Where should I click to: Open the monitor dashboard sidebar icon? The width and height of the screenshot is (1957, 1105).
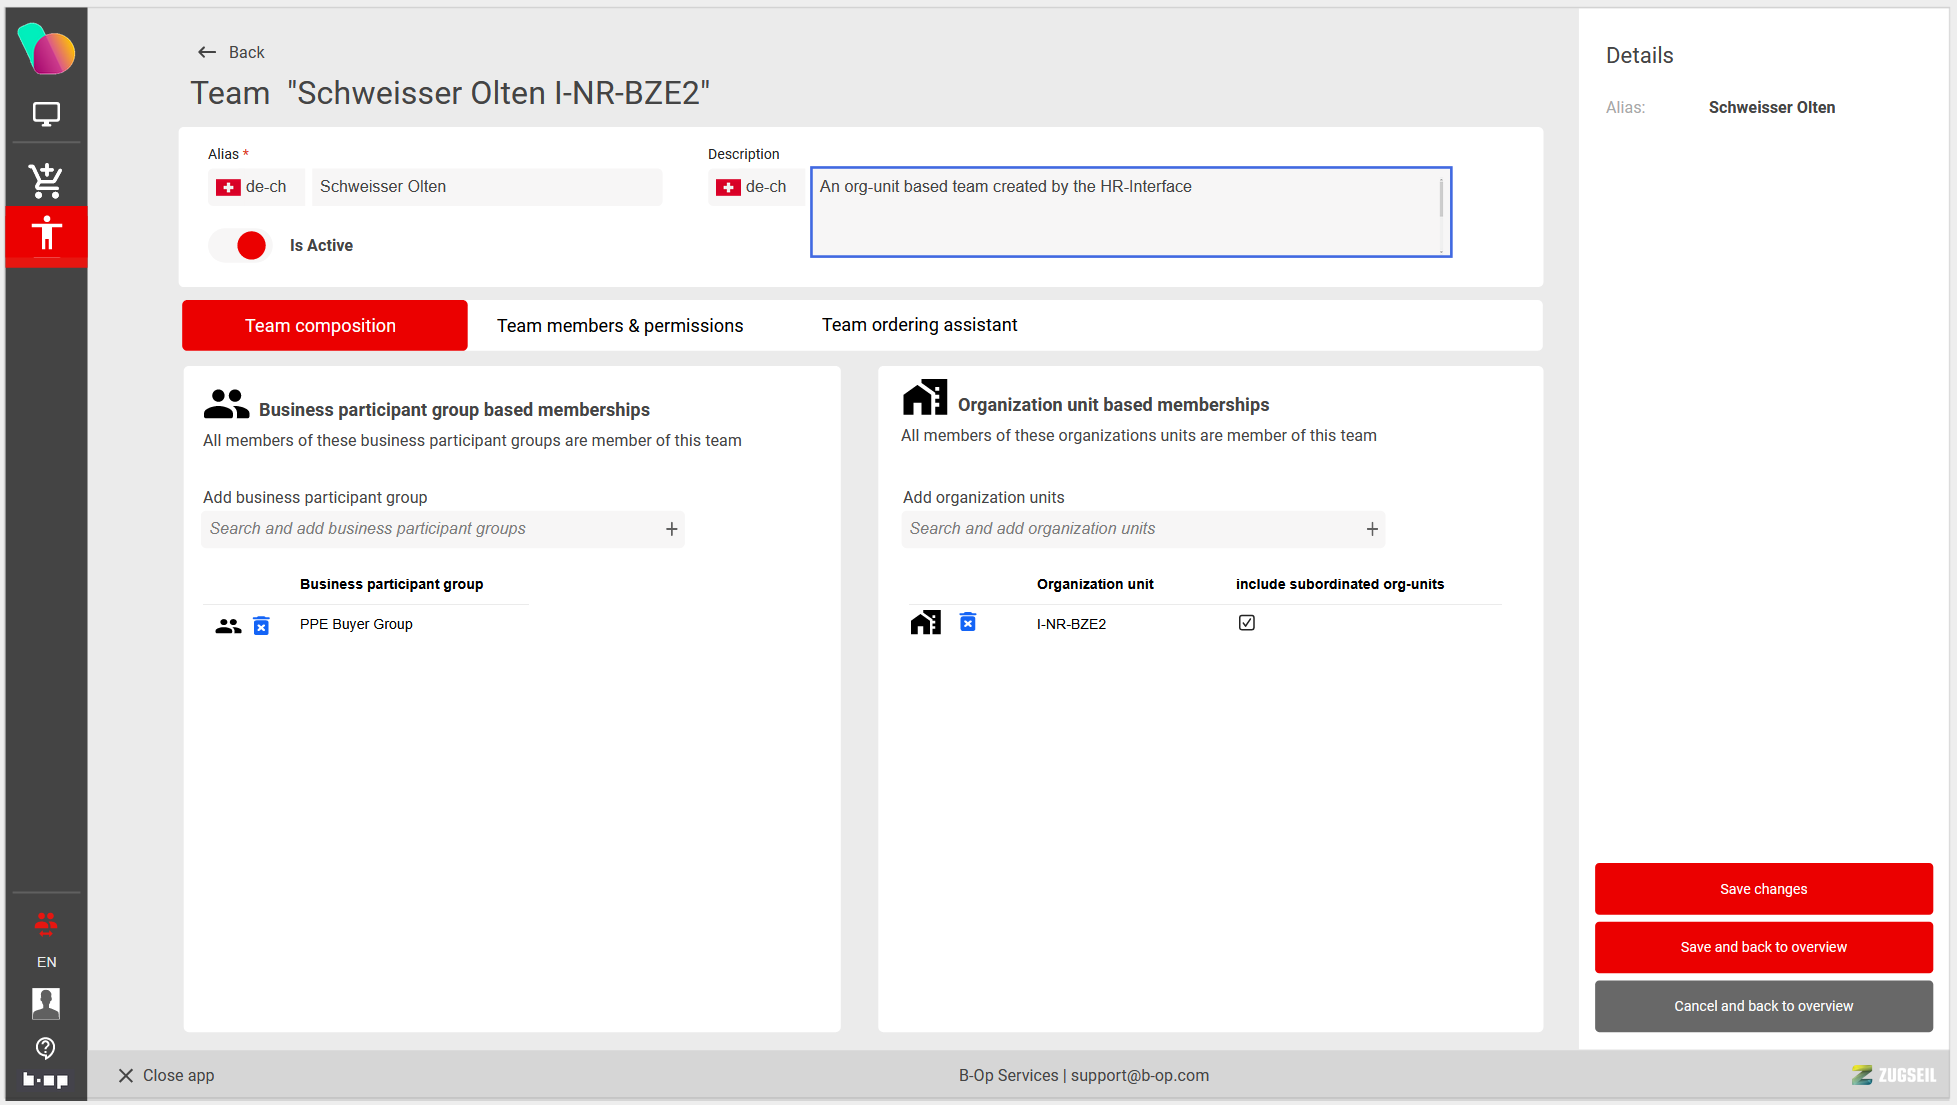click(46, 114)
